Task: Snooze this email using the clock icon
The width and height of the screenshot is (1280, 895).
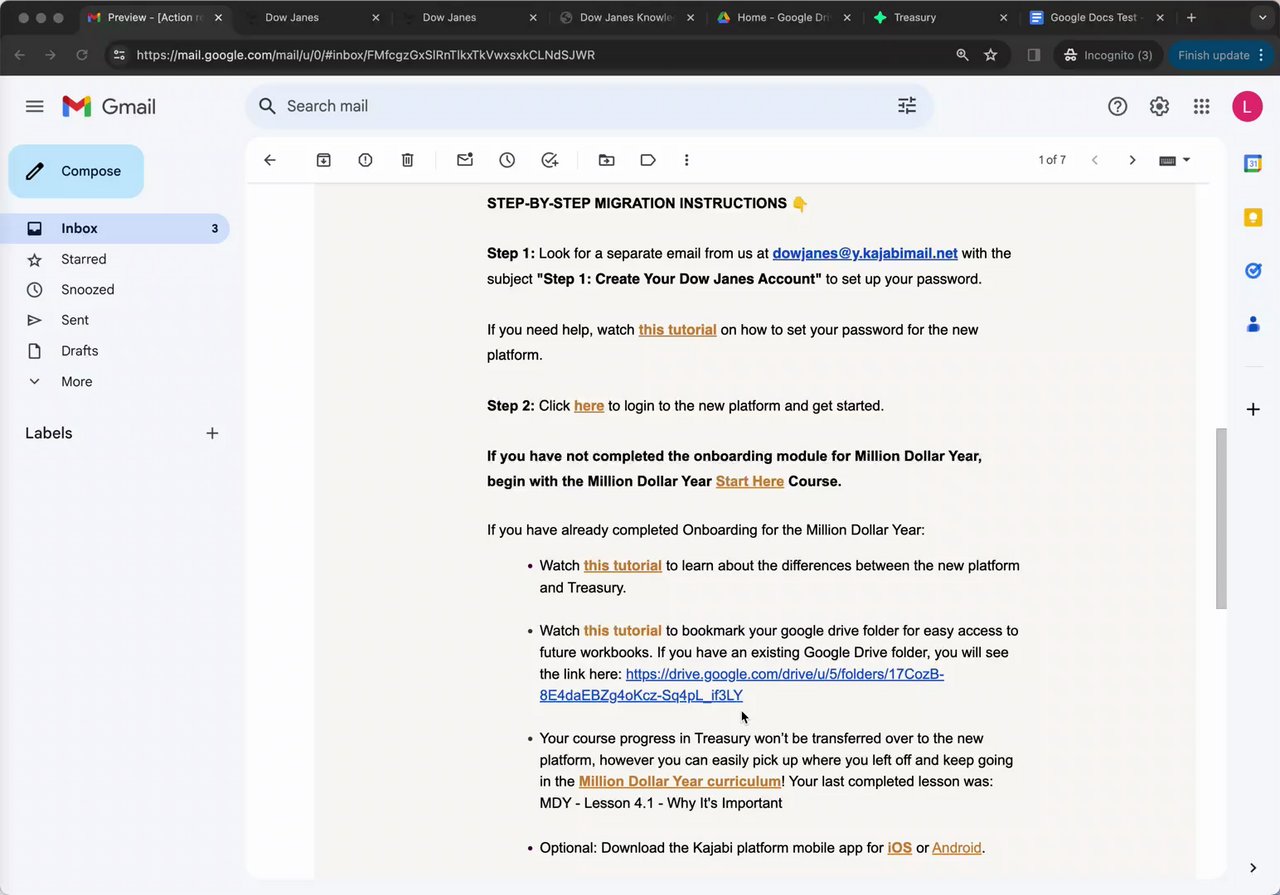Action: pyautogui.click(x=507, y=160)
